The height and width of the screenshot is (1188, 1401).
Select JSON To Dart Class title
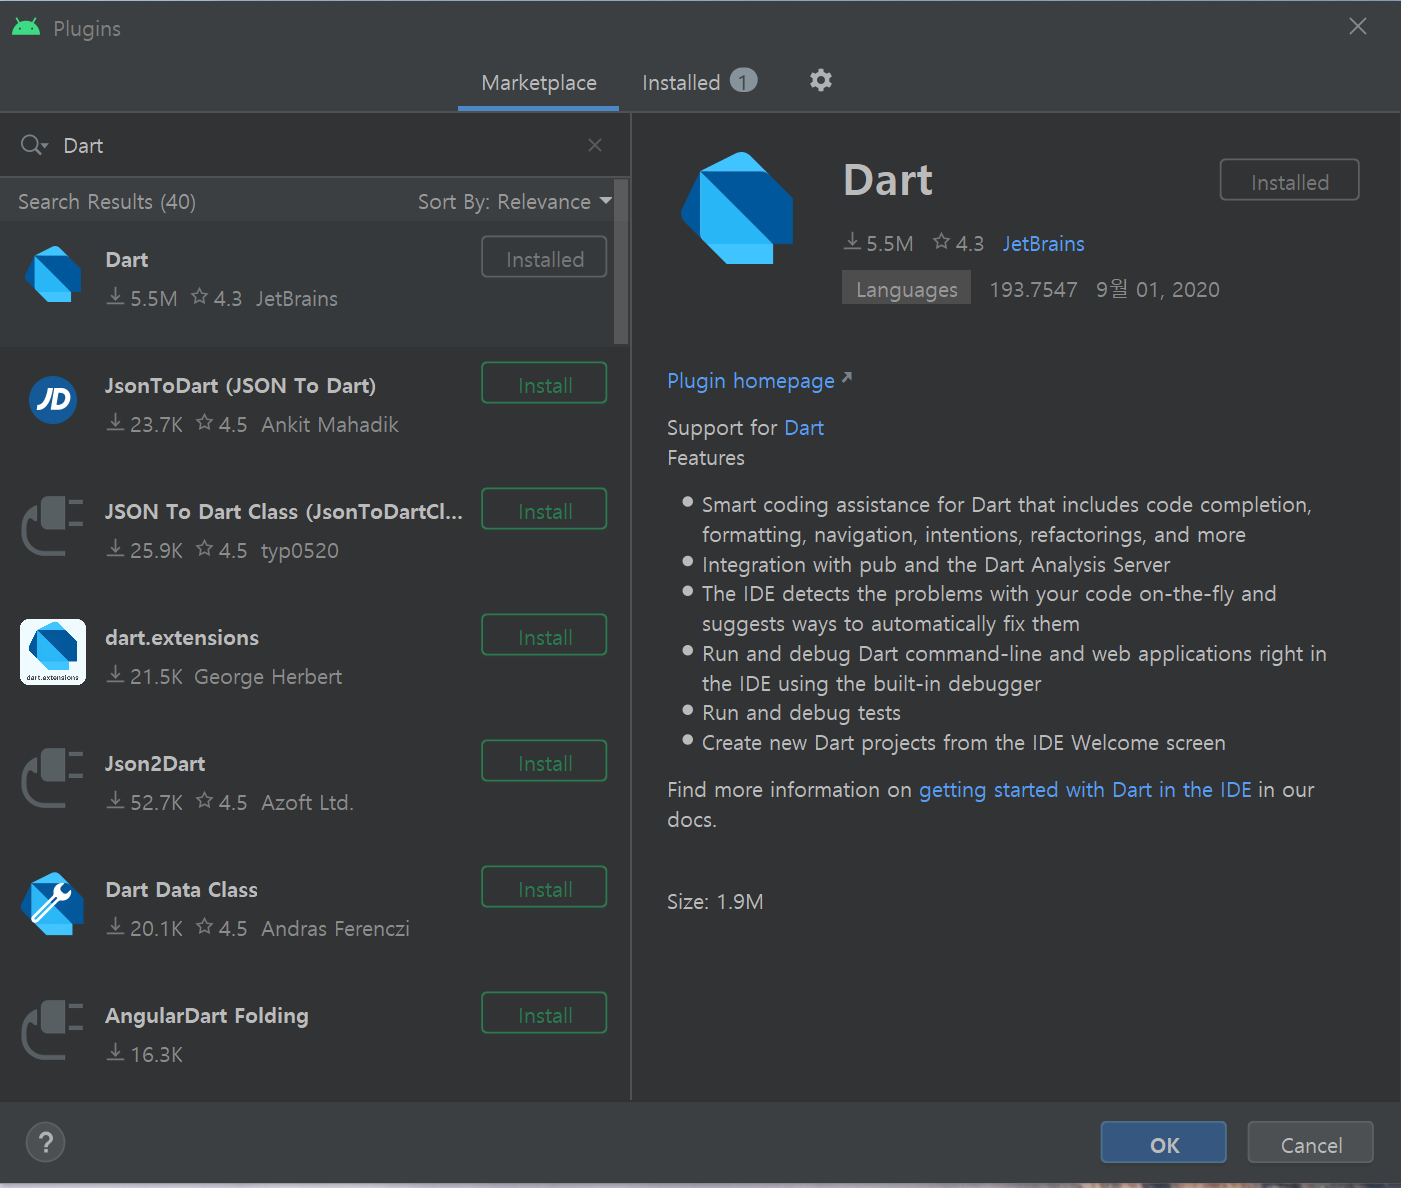point(284,512)
